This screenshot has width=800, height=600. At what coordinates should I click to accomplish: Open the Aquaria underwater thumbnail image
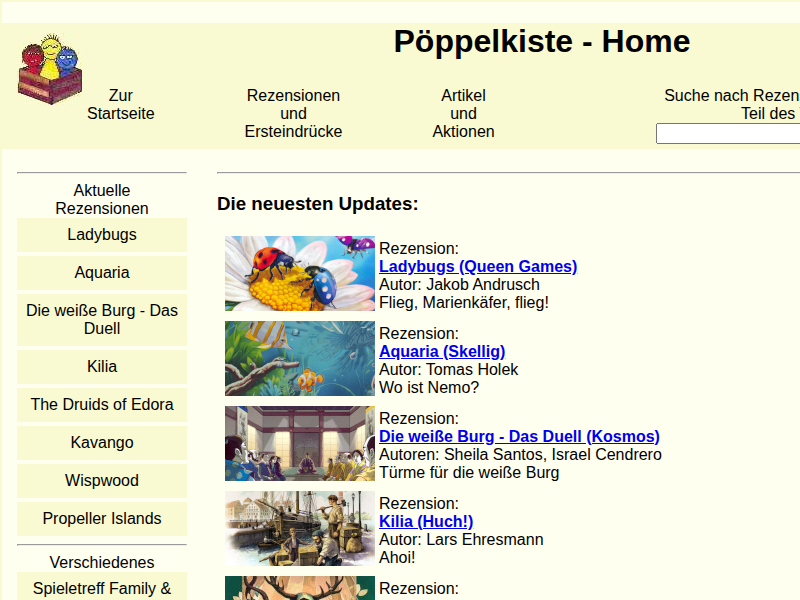300,359
